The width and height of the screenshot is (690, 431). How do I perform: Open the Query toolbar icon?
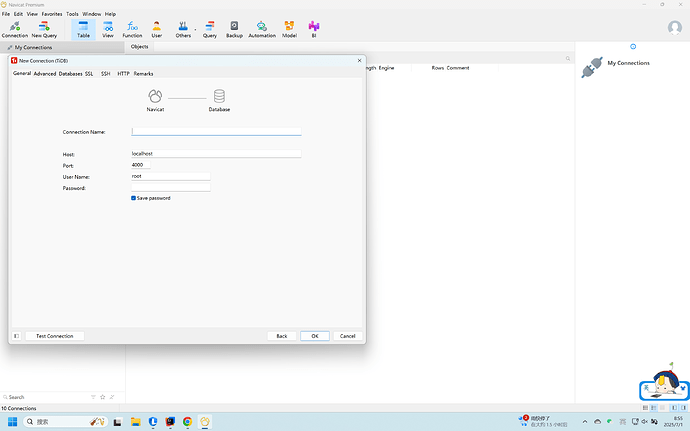click(209, 29)
